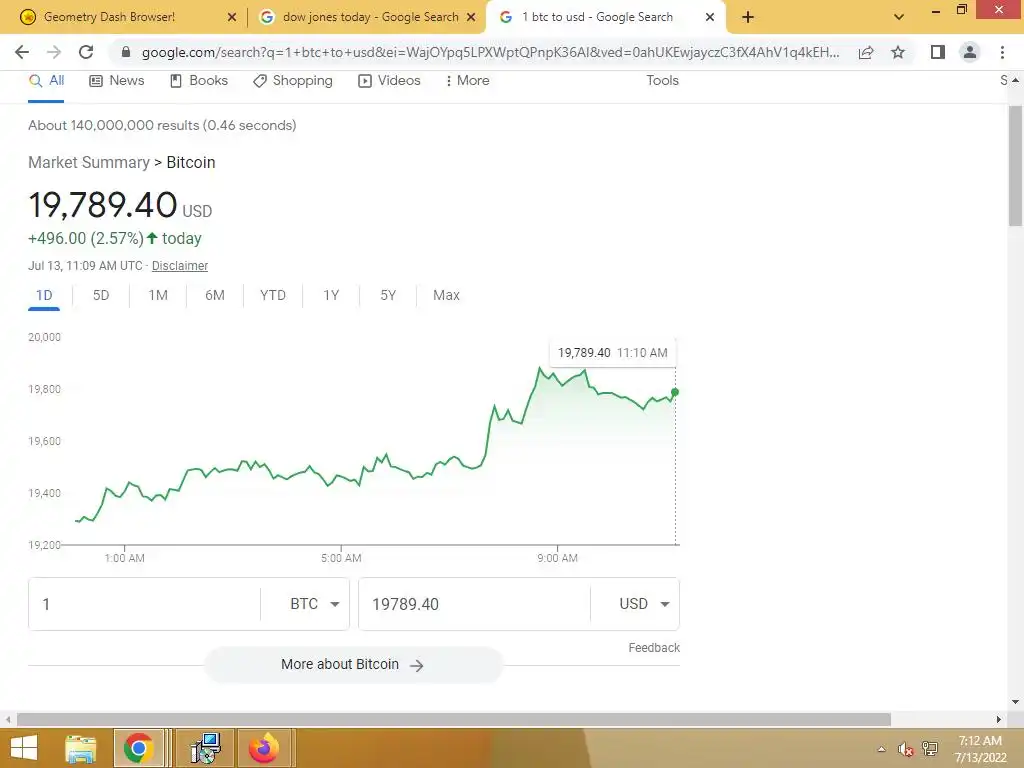The width and height of the screenshot is (1024, 768).
Task: Click the scroll right arrow
Action: click(999, 719)
